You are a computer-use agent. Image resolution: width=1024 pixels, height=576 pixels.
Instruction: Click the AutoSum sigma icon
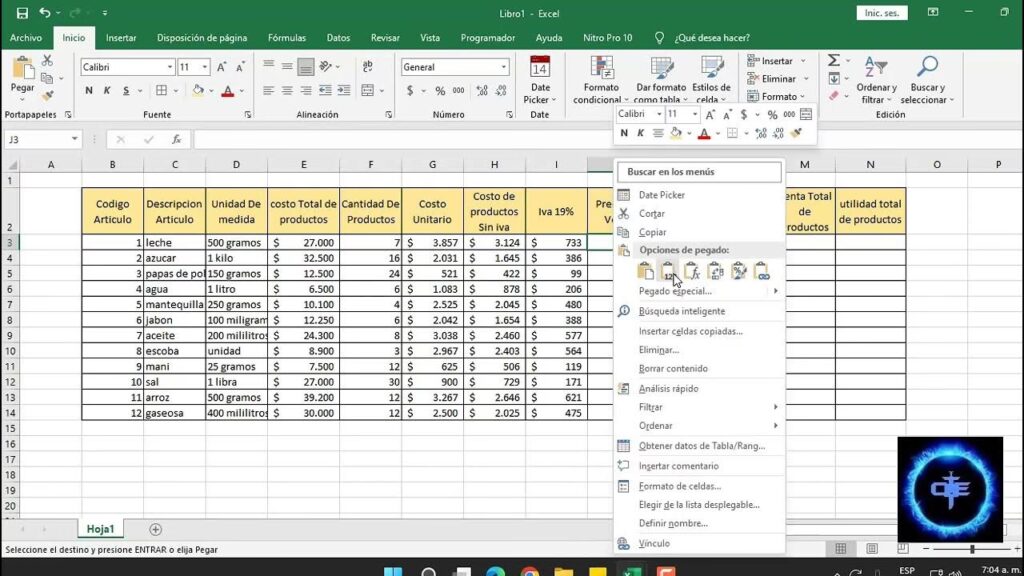(x=833, y=61)
